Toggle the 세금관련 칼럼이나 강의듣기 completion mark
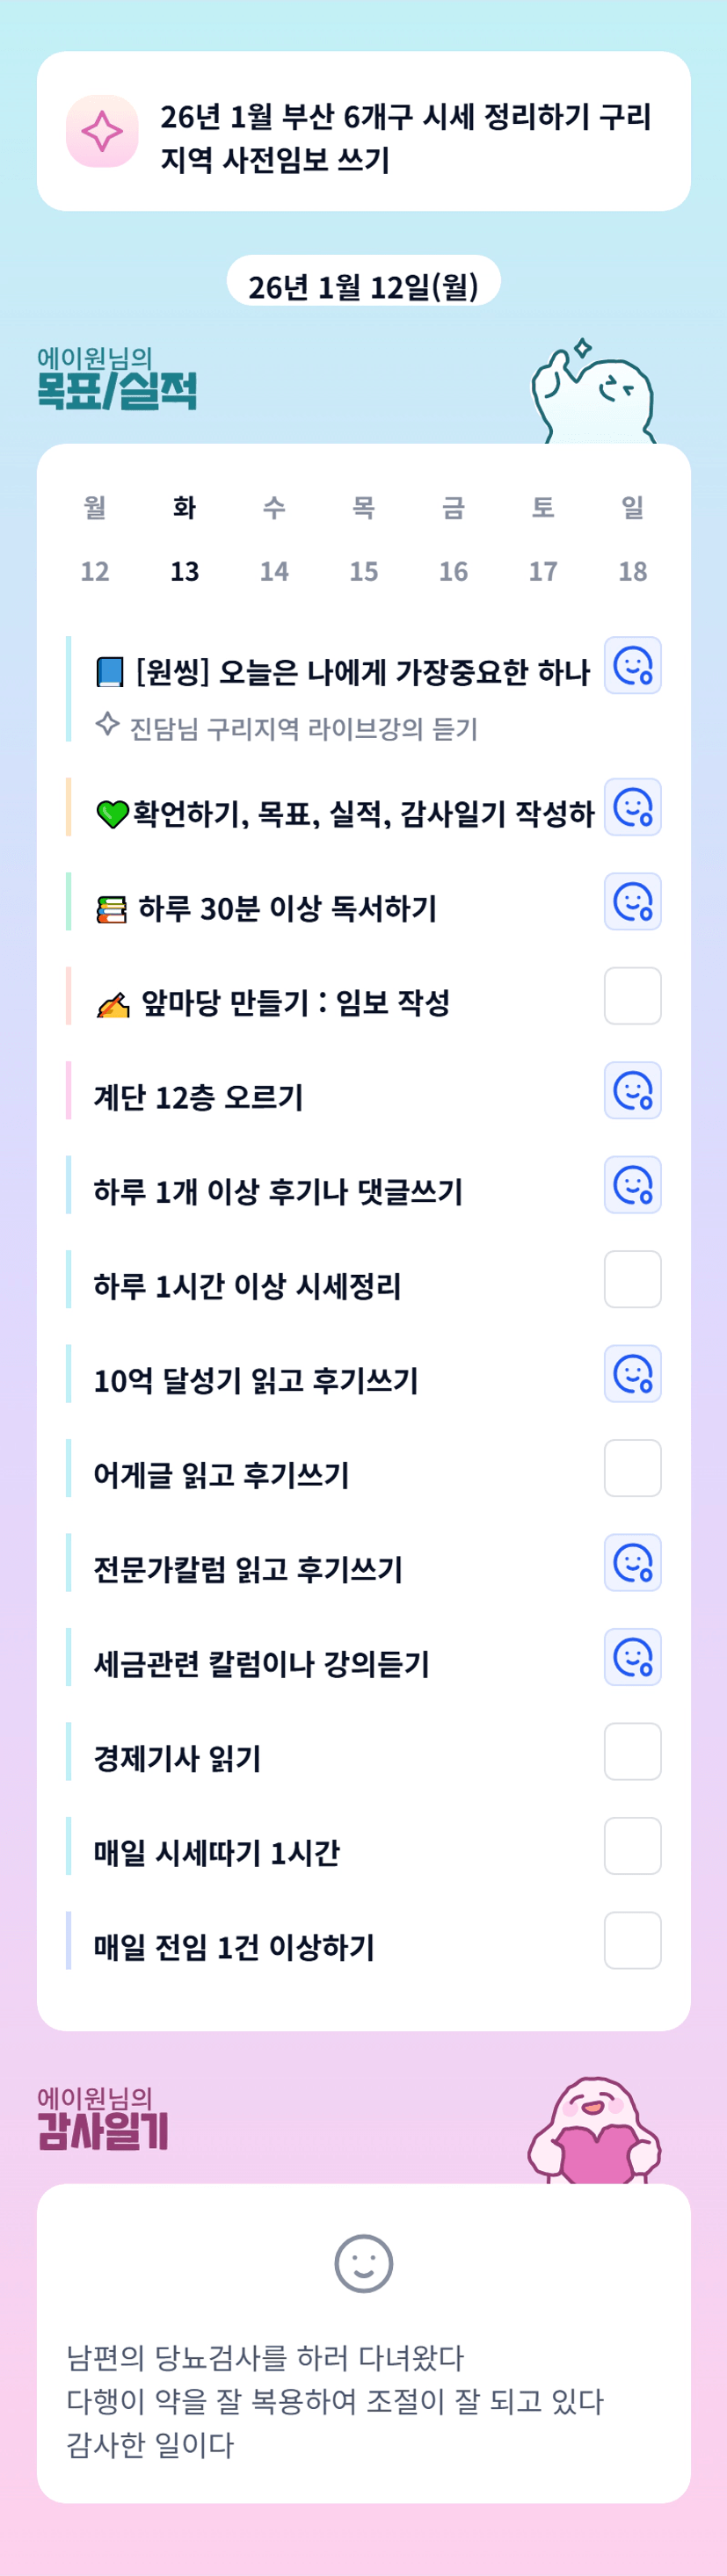Viewport: 727px width, 2576px height. pos(632,1657)
